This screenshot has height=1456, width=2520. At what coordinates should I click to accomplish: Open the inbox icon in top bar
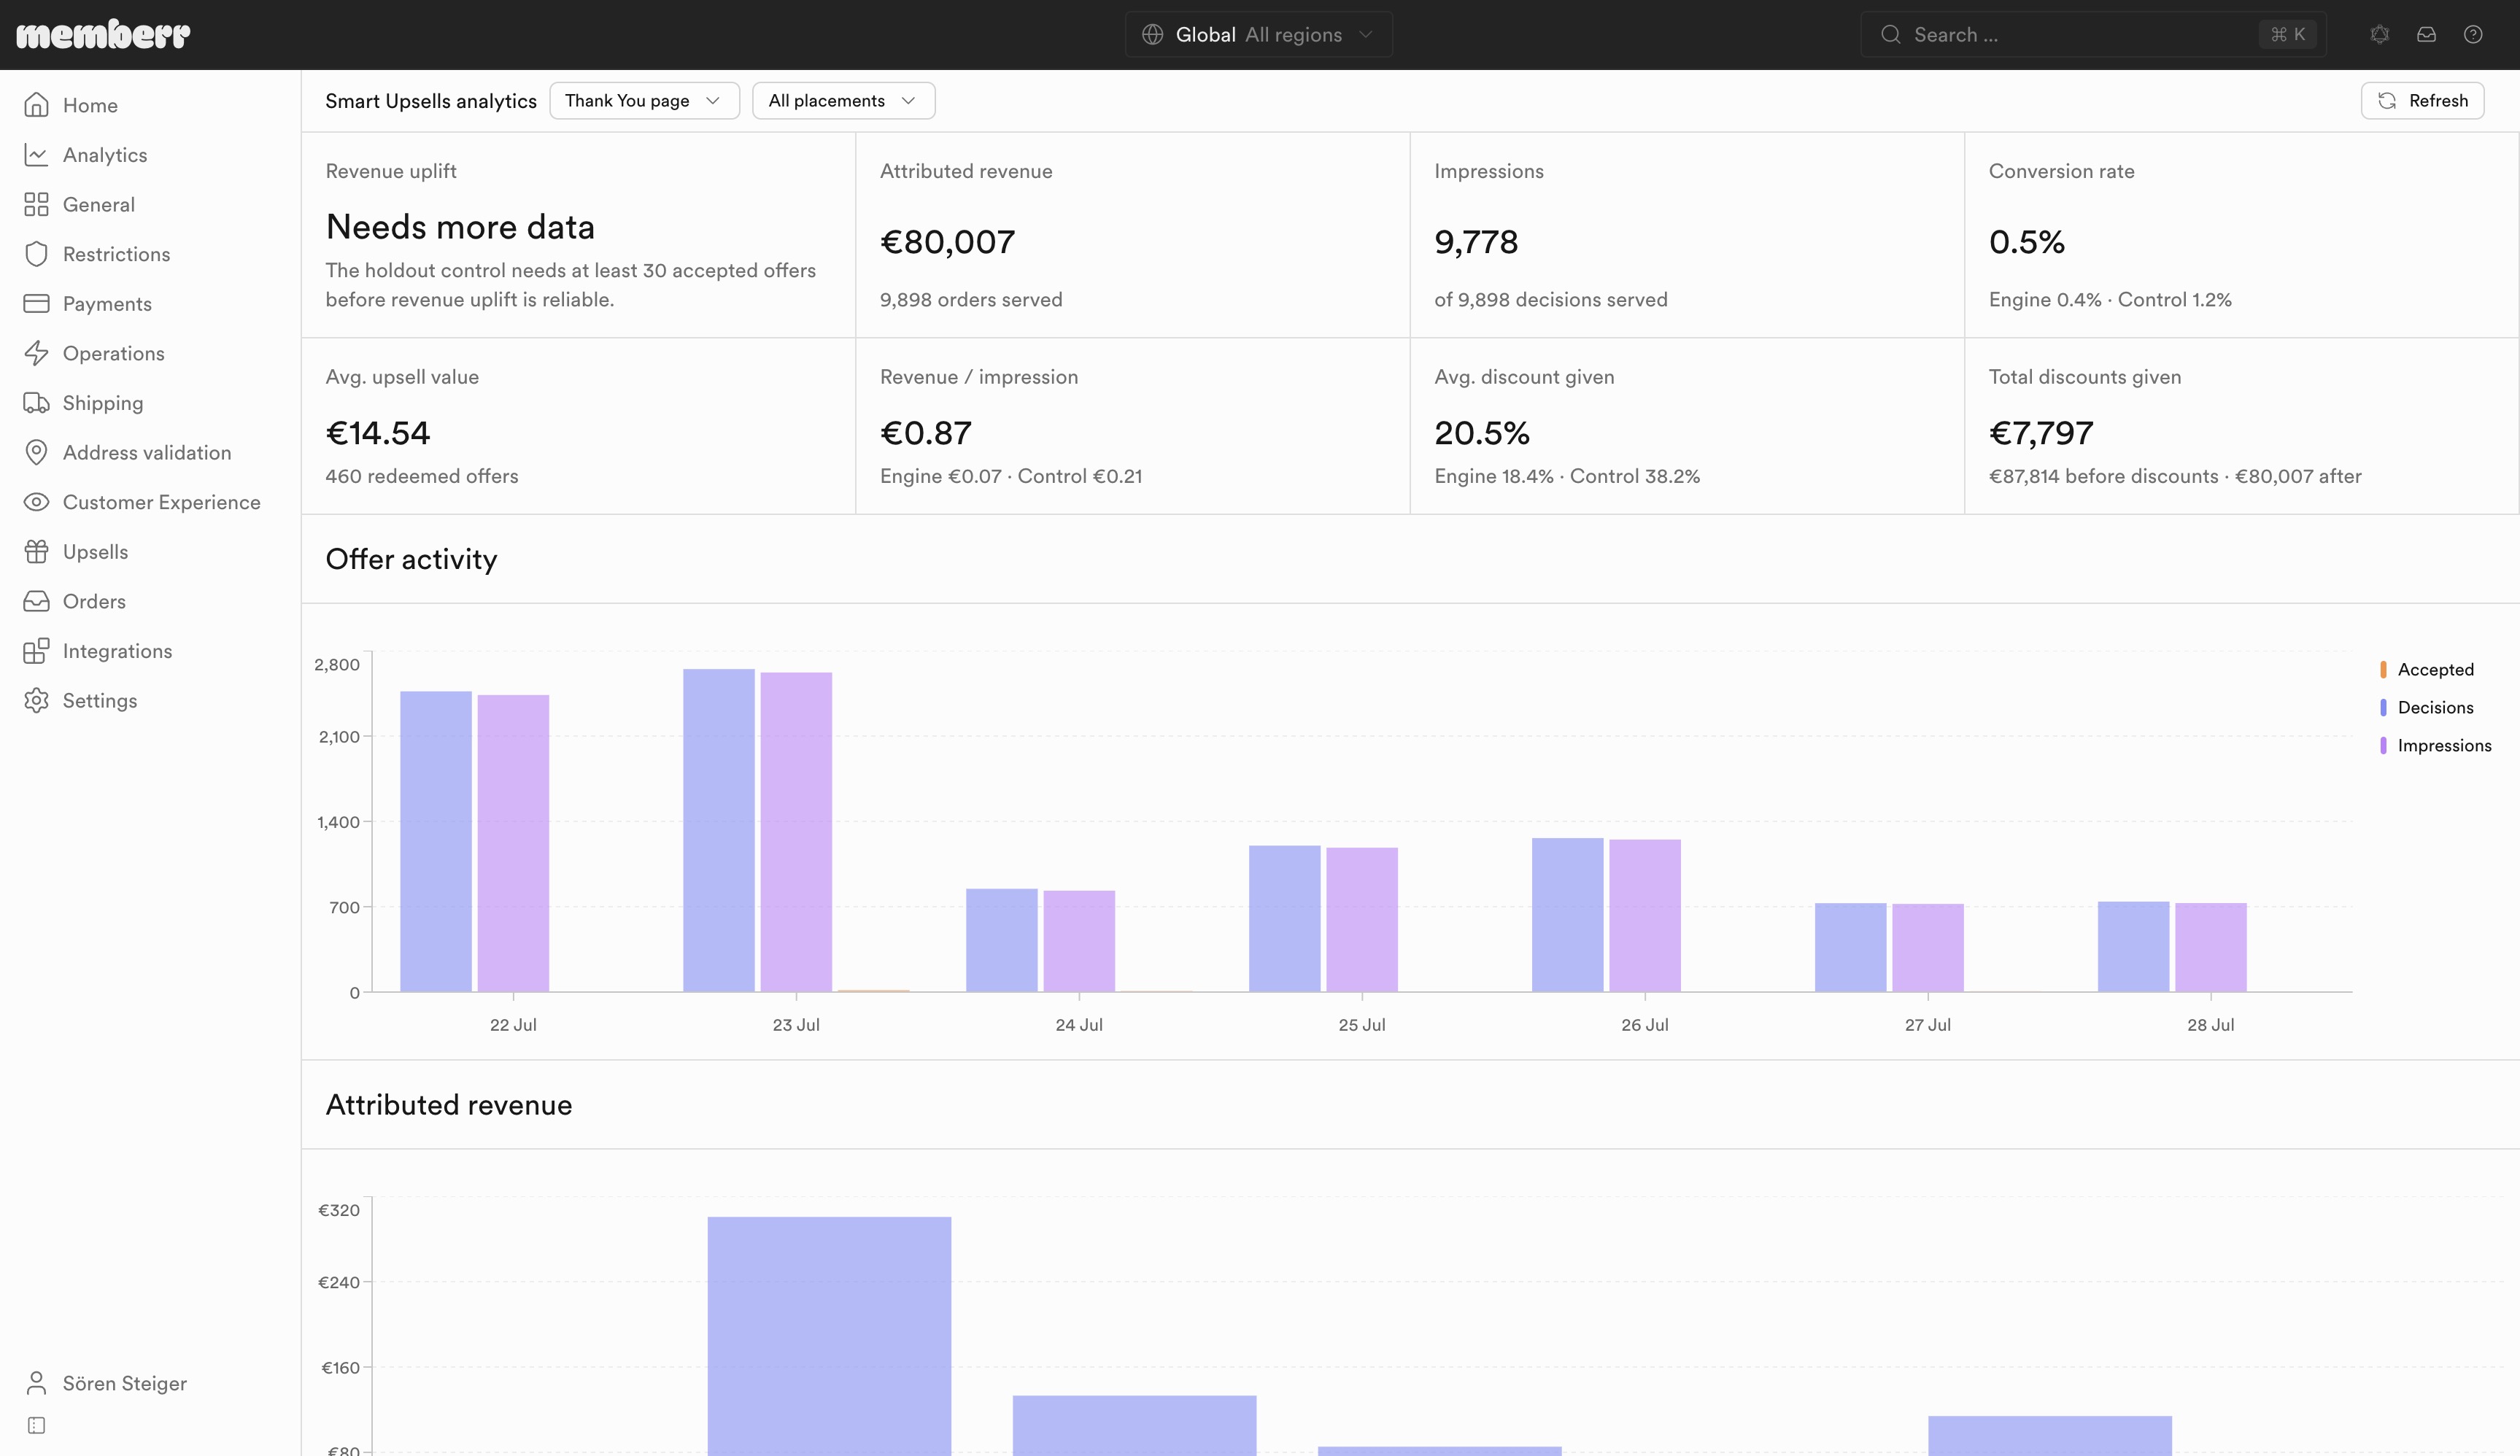click(2426, 35)
